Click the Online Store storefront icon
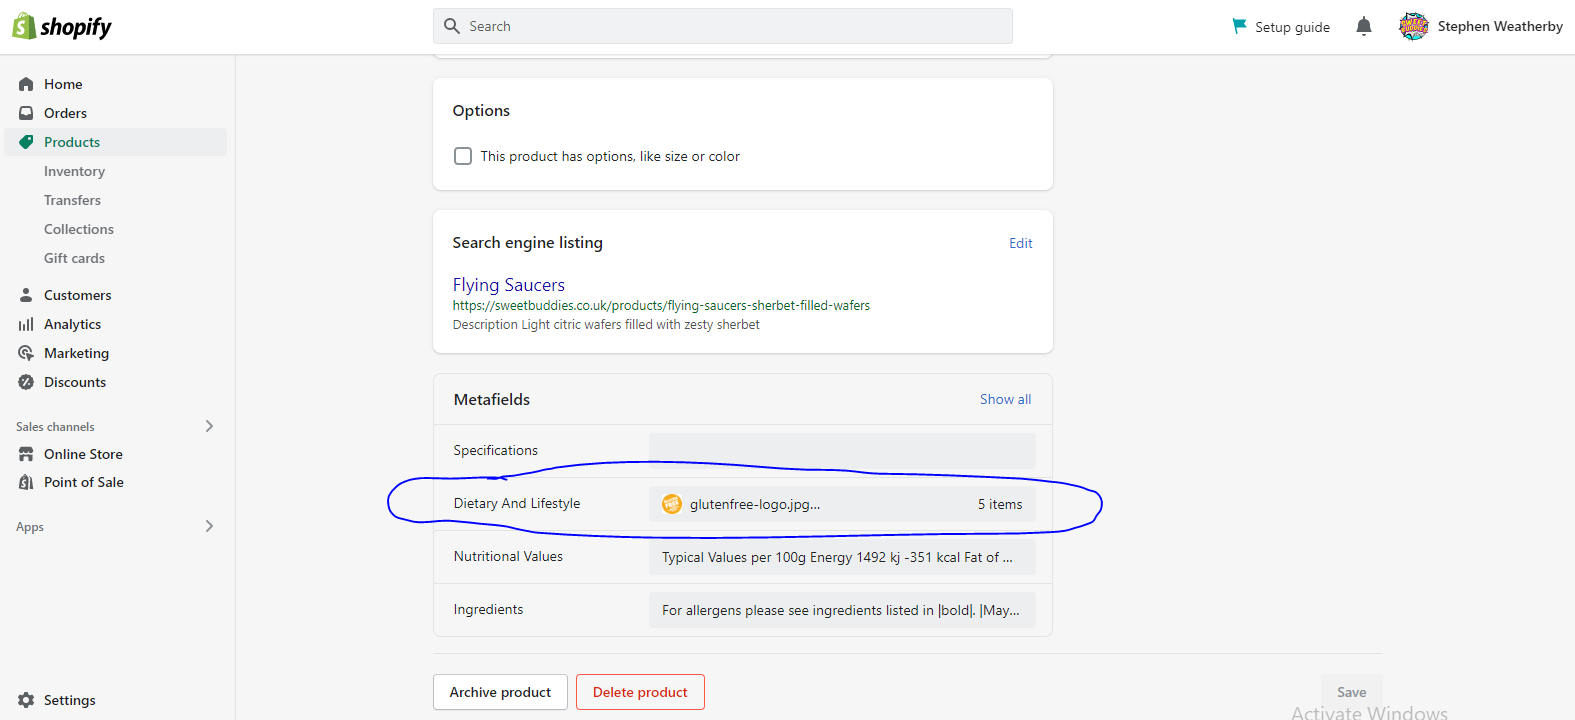The width and height of the screenshot is (1575, 720). (x=26, y=454)
